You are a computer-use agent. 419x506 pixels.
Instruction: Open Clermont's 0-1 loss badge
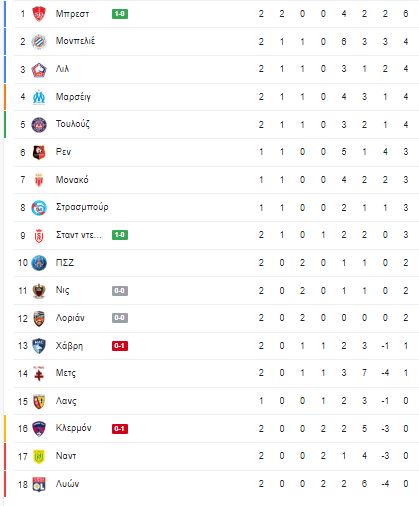(x=120, y=429)
